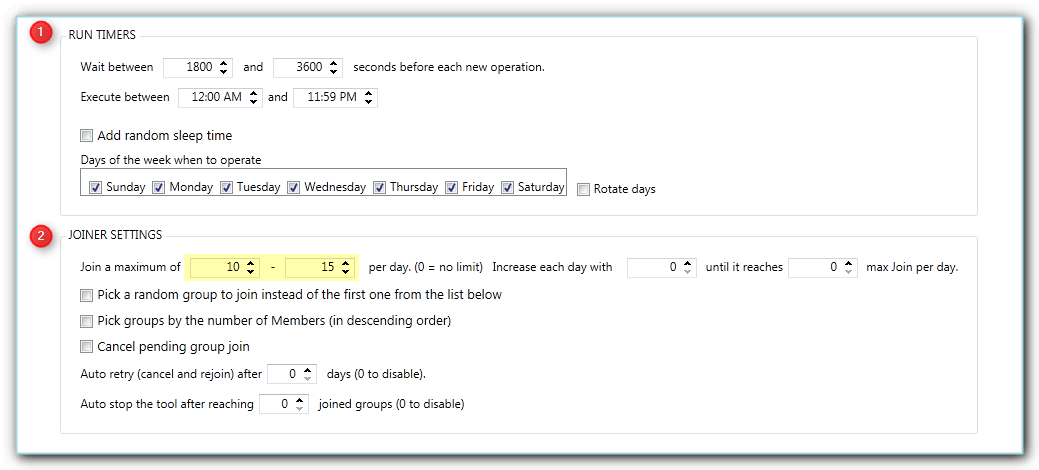The image size is (1039, 470).
Task: Enable Add random sleep time checkbox
Action: tap(87, 135)
